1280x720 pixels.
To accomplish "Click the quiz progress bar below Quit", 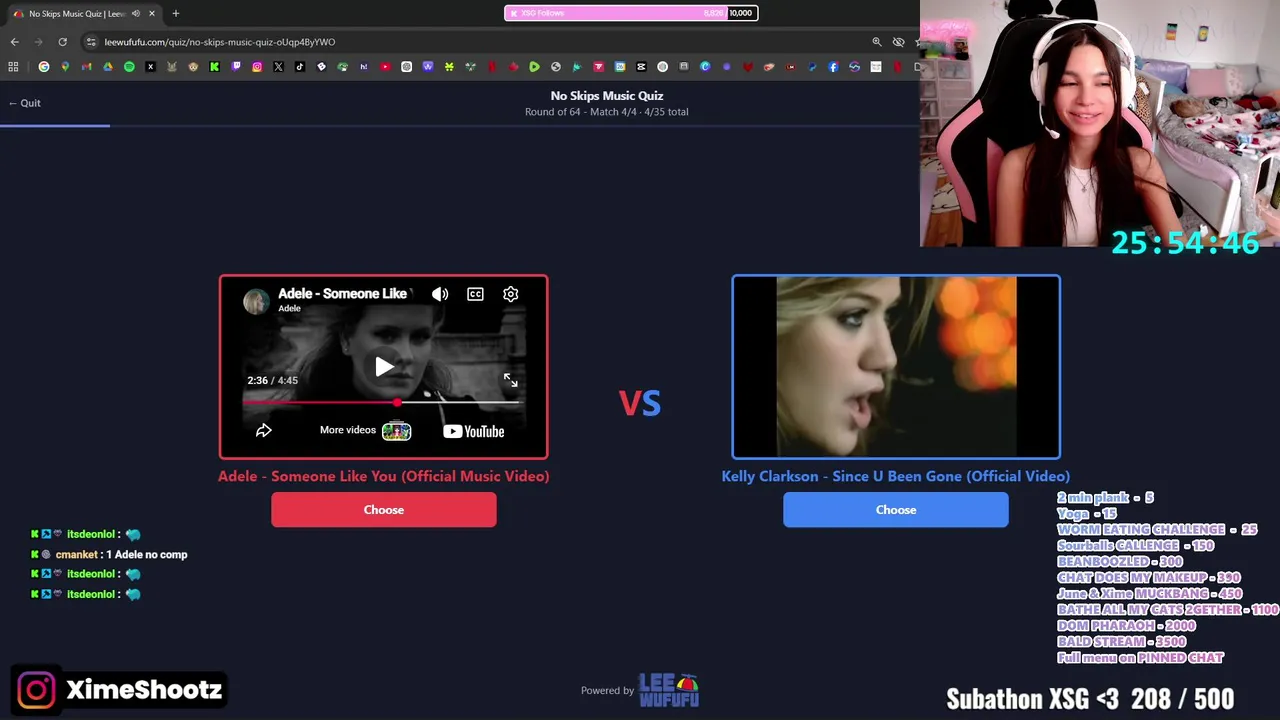I will pyautogui.click(x=460, y=126).
